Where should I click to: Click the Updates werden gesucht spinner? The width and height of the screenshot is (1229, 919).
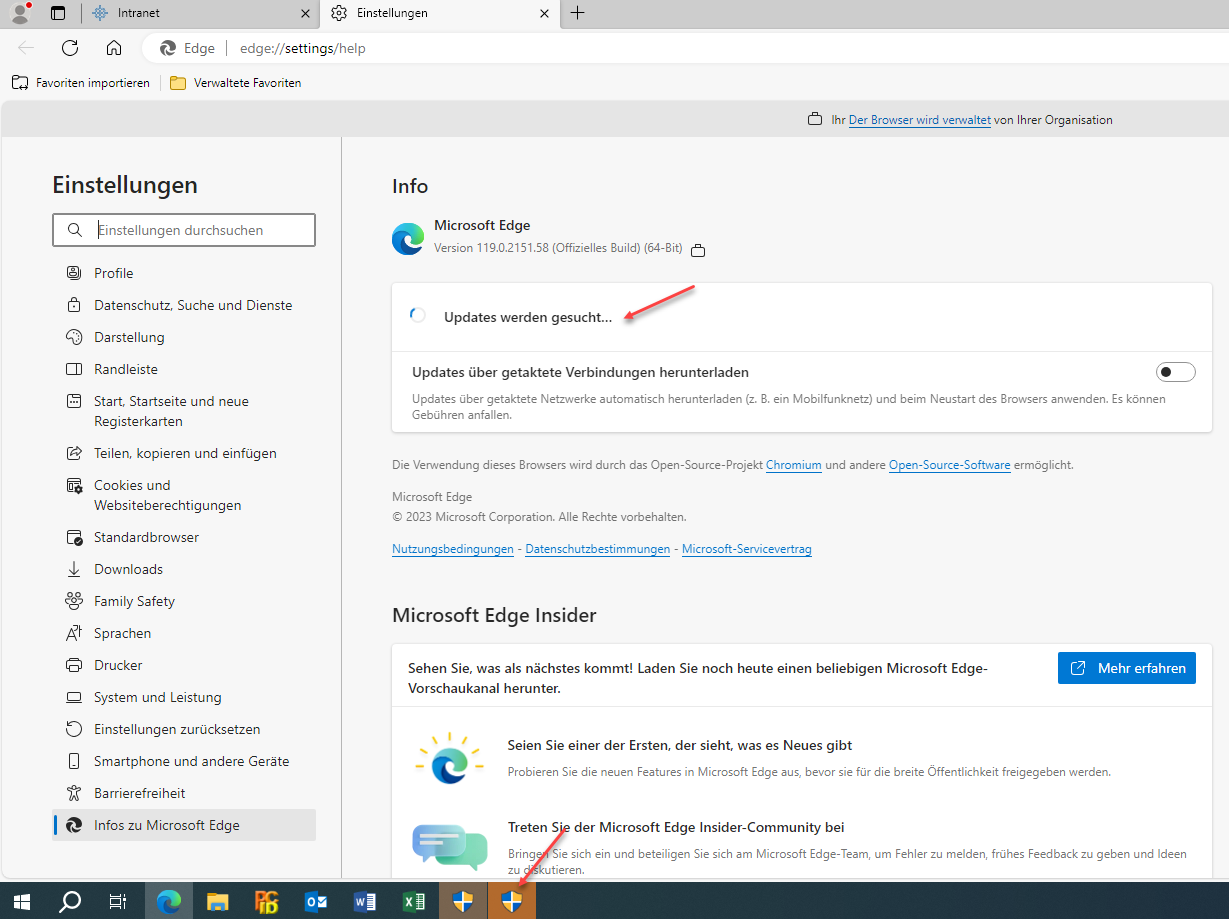tap(418, 315)
